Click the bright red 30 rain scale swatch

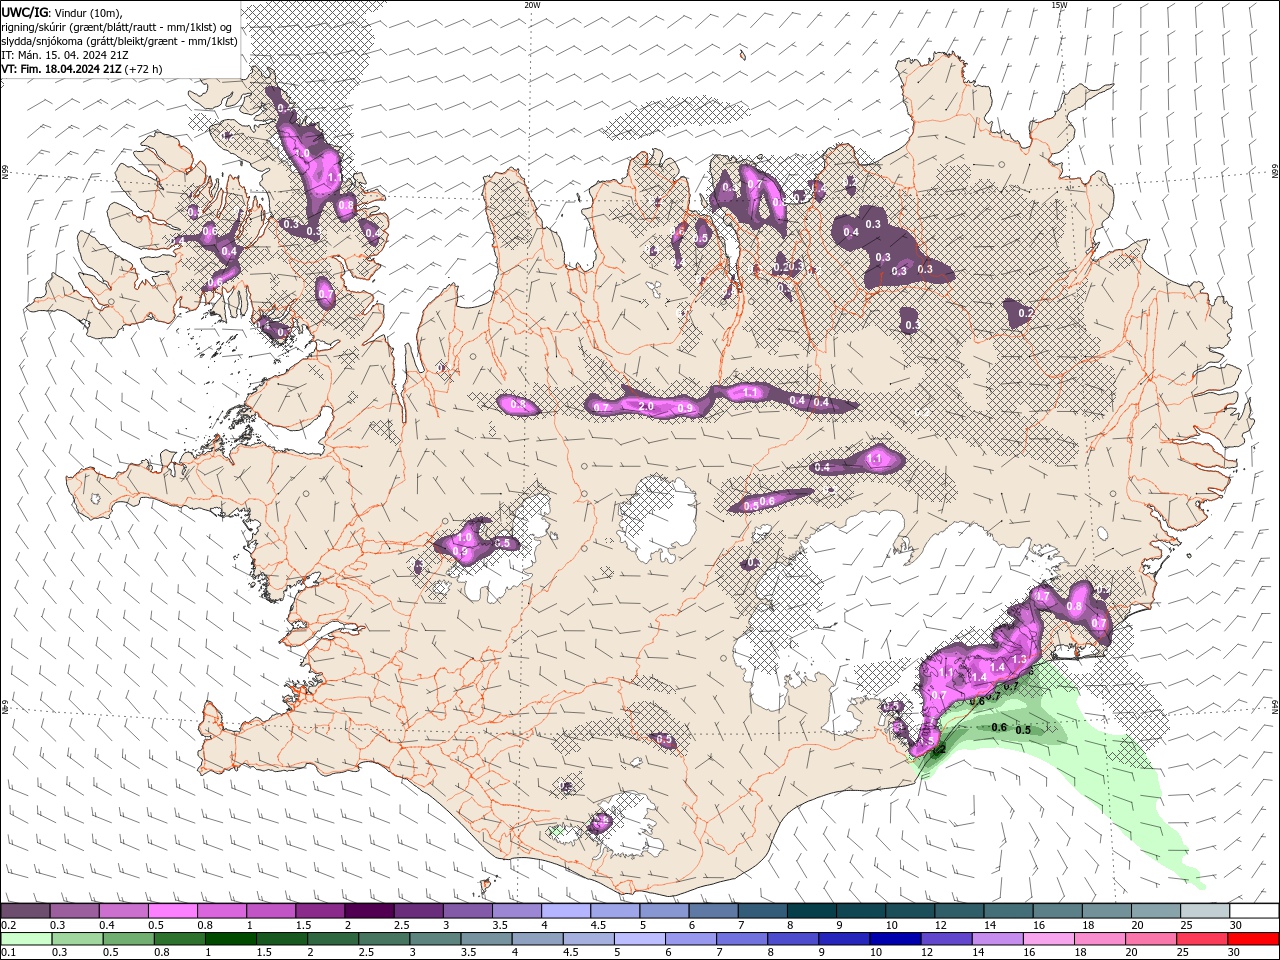tap(1254, 939)
